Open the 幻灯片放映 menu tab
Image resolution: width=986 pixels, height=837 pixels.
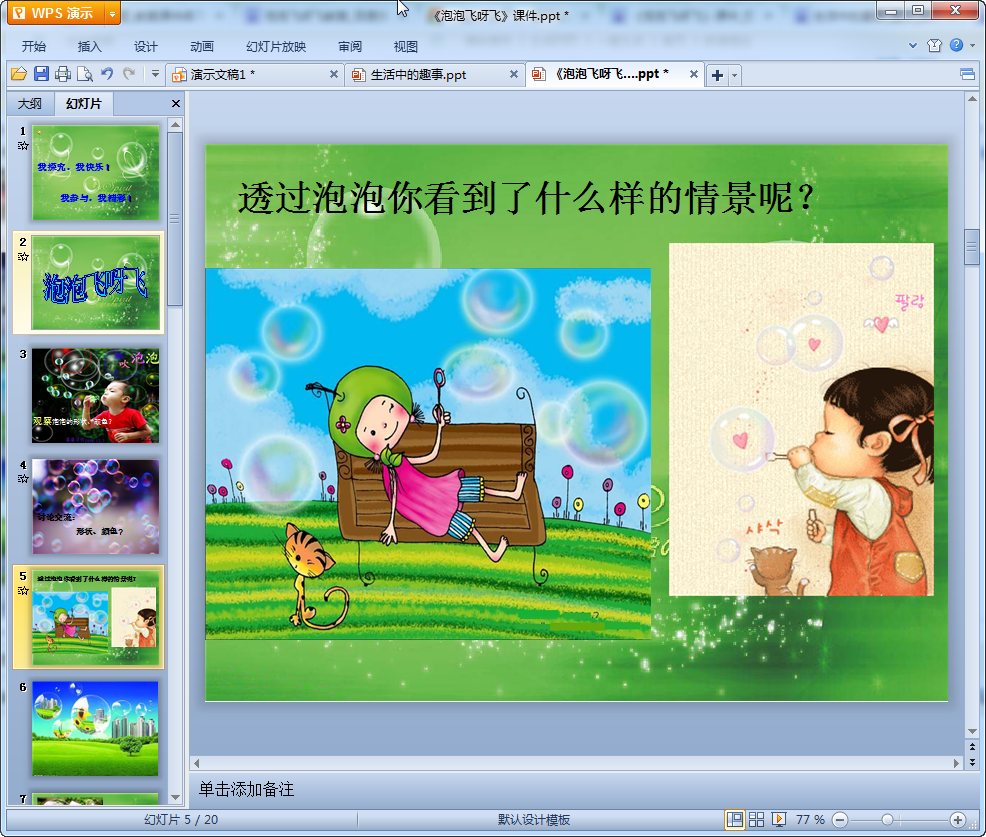pyautogui.click(x=276, y=47)
